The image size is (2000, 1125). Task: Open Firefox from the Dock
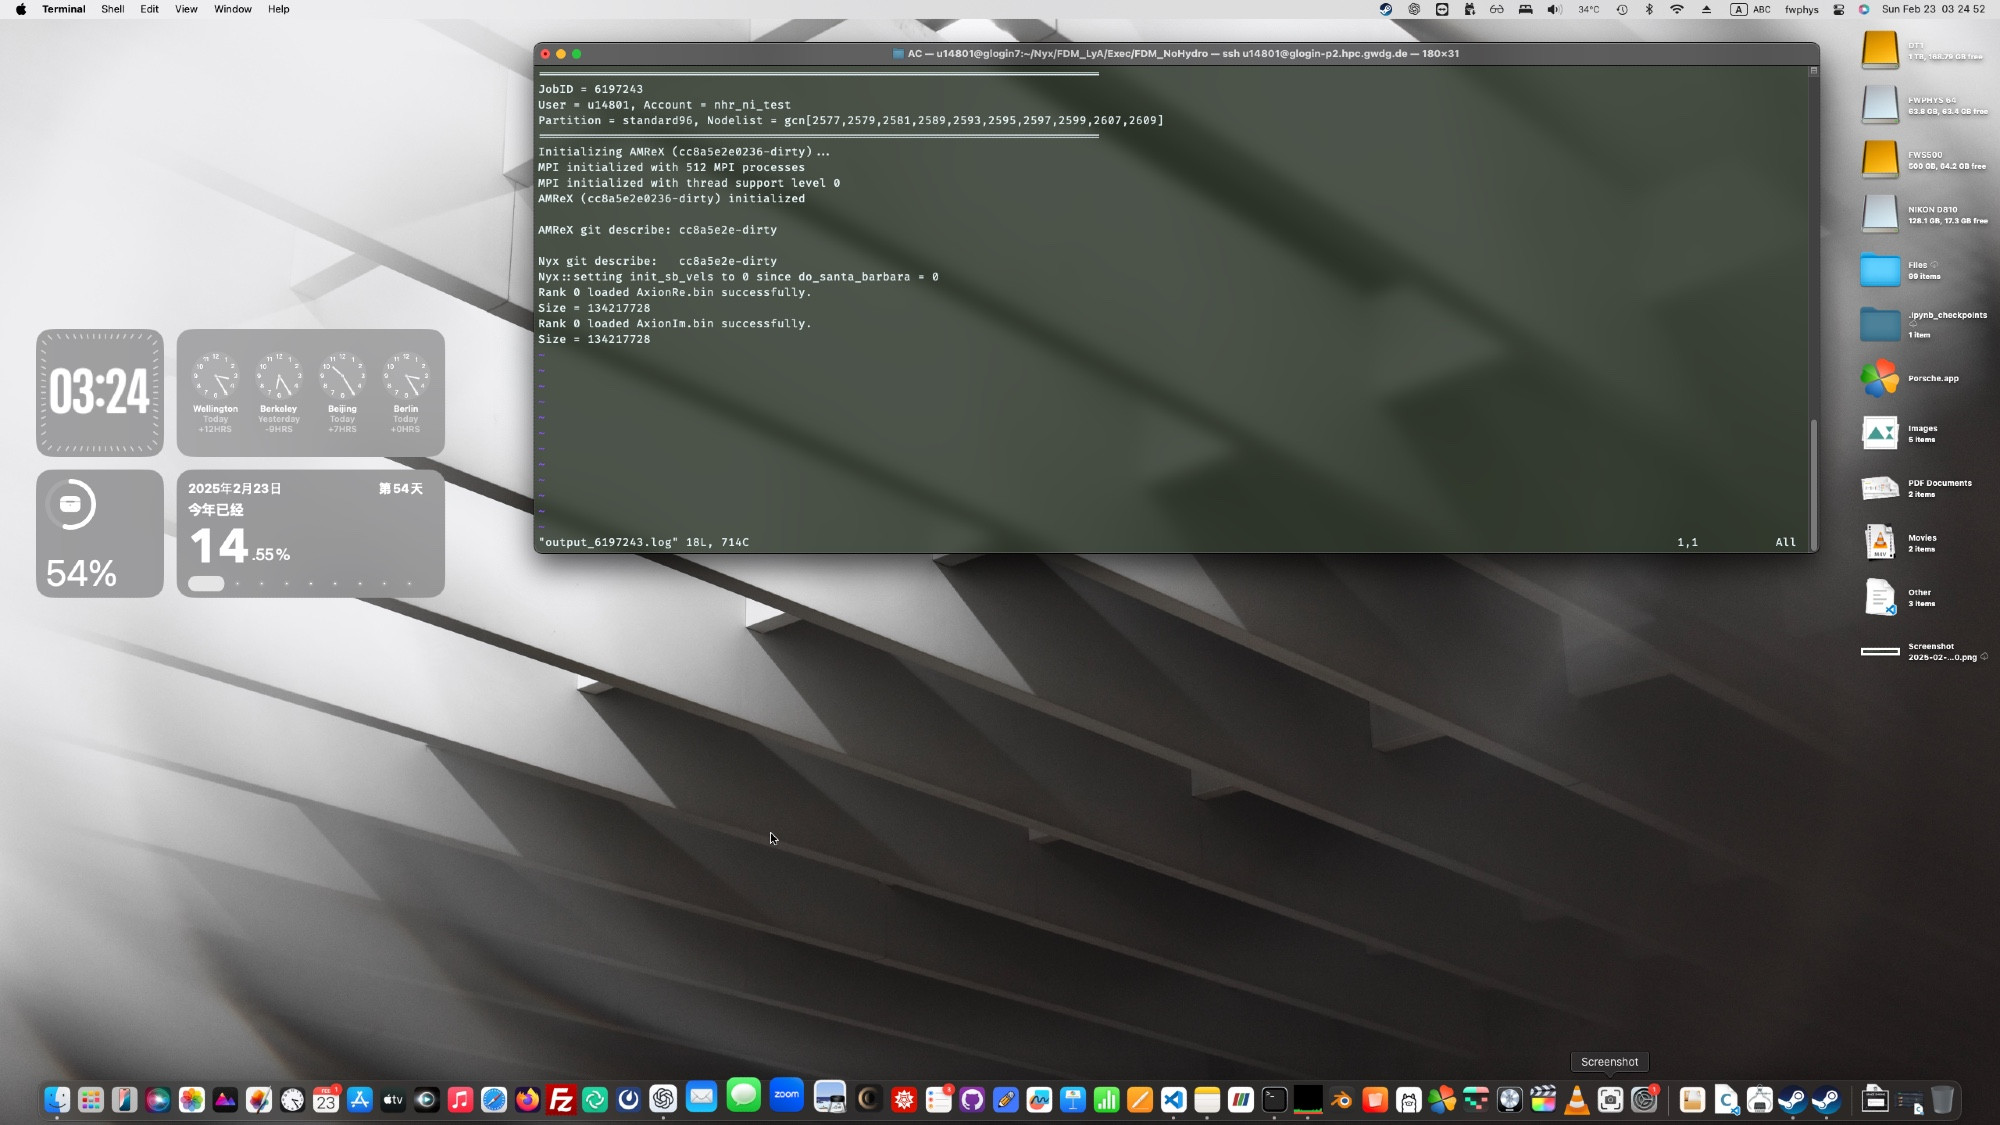[528, 1100]
